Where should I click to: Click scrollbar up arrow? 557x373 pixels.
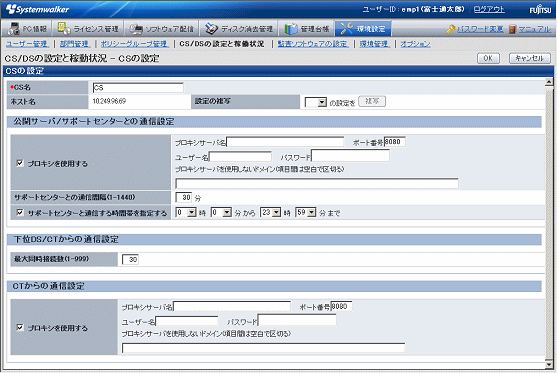(x=549, y=82)
